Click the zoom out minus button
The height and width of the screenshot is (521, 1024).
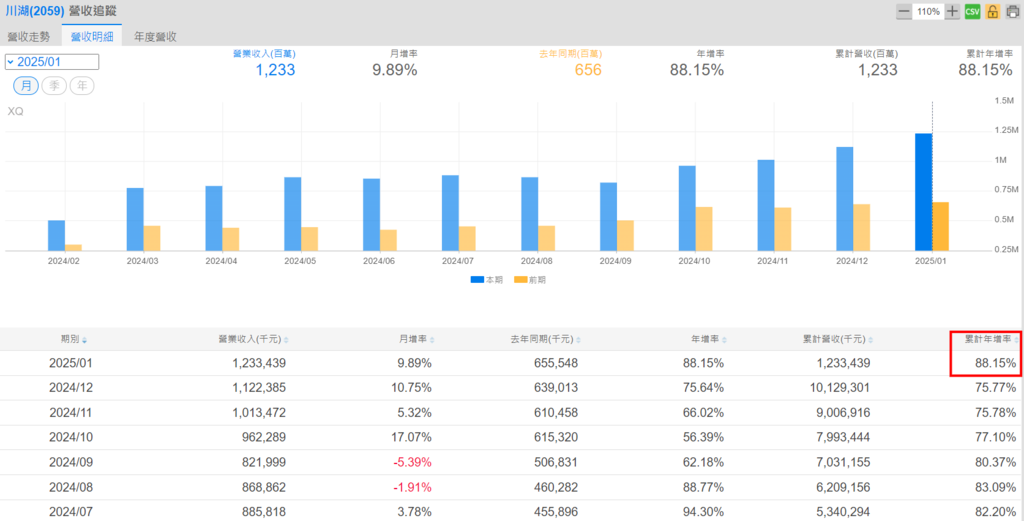pyautogui.click(x=904, y=12)
